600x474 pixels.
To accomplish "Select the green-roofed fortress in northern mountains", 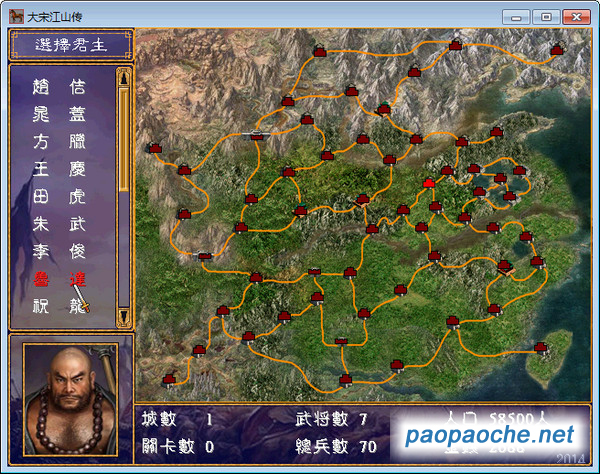I will pyautogui.click(x=383, y=109).
